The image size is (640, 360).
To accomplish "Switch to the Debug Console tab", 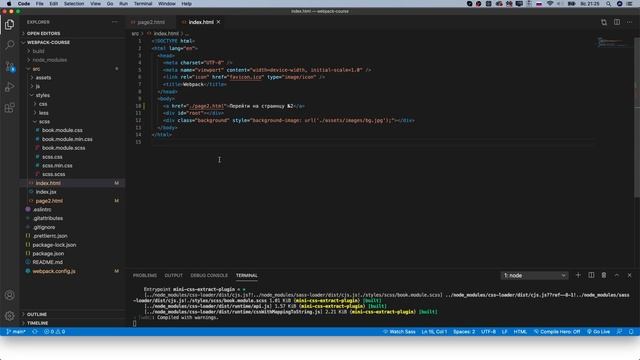I will [x=209, y=276].
